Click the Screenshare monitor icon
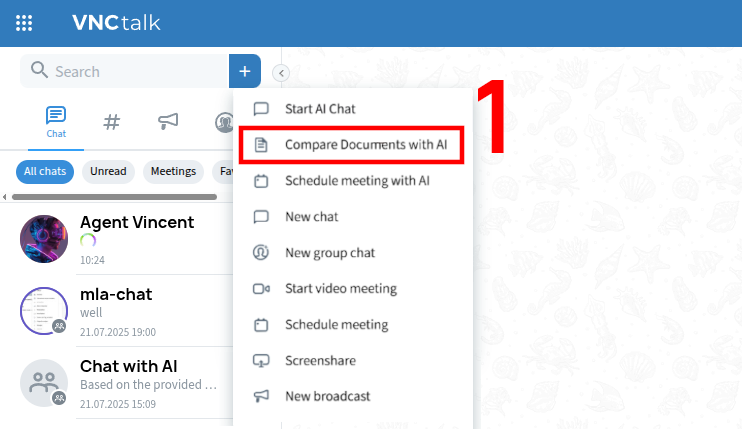 coord(262,361)
